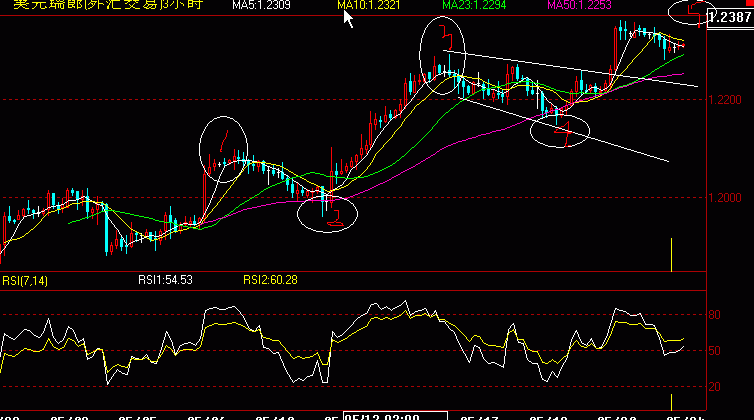Click the chart title in the top-left
754x420 pixels.
coord(108,5)
